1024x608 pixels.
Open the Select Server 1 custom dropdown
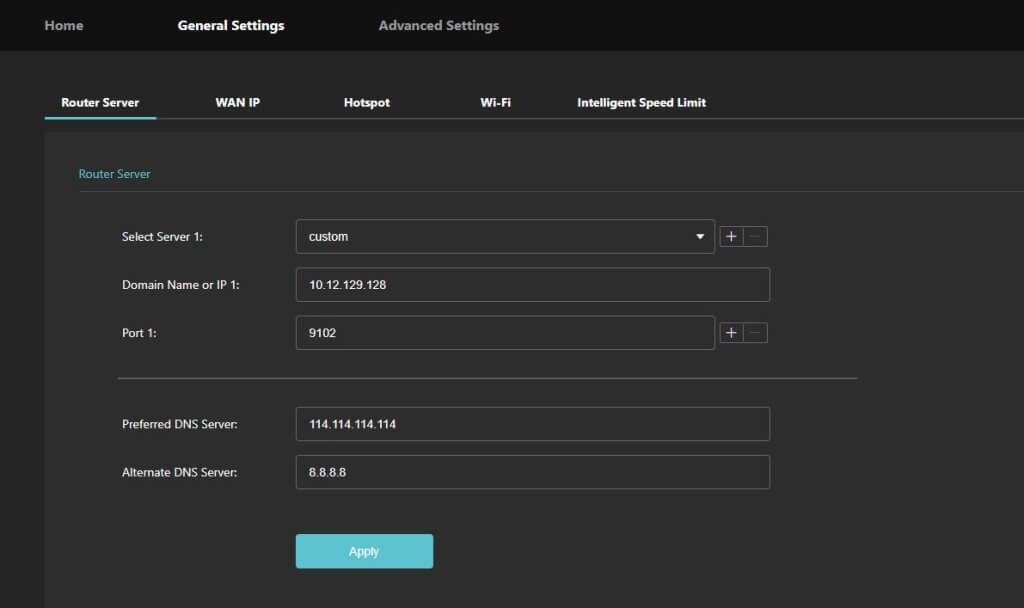pos(505,236)
